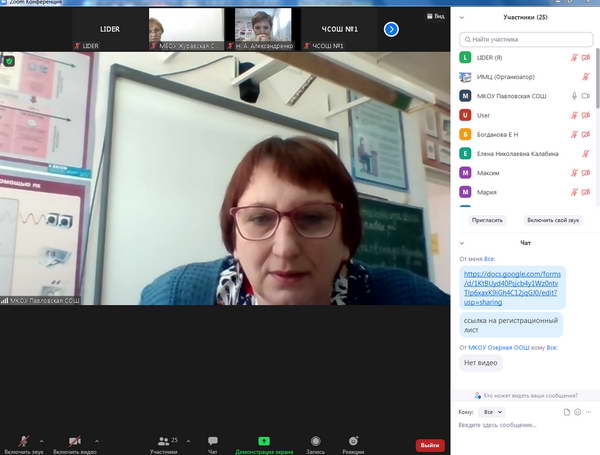Open audio options arrow next to microphone

pyautogui.click(x=42, y=441)
